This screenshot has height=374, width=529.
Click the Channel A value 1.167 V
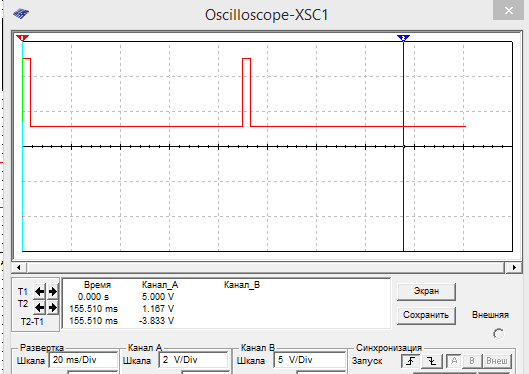pyautogui.click(x=158, y=309)
